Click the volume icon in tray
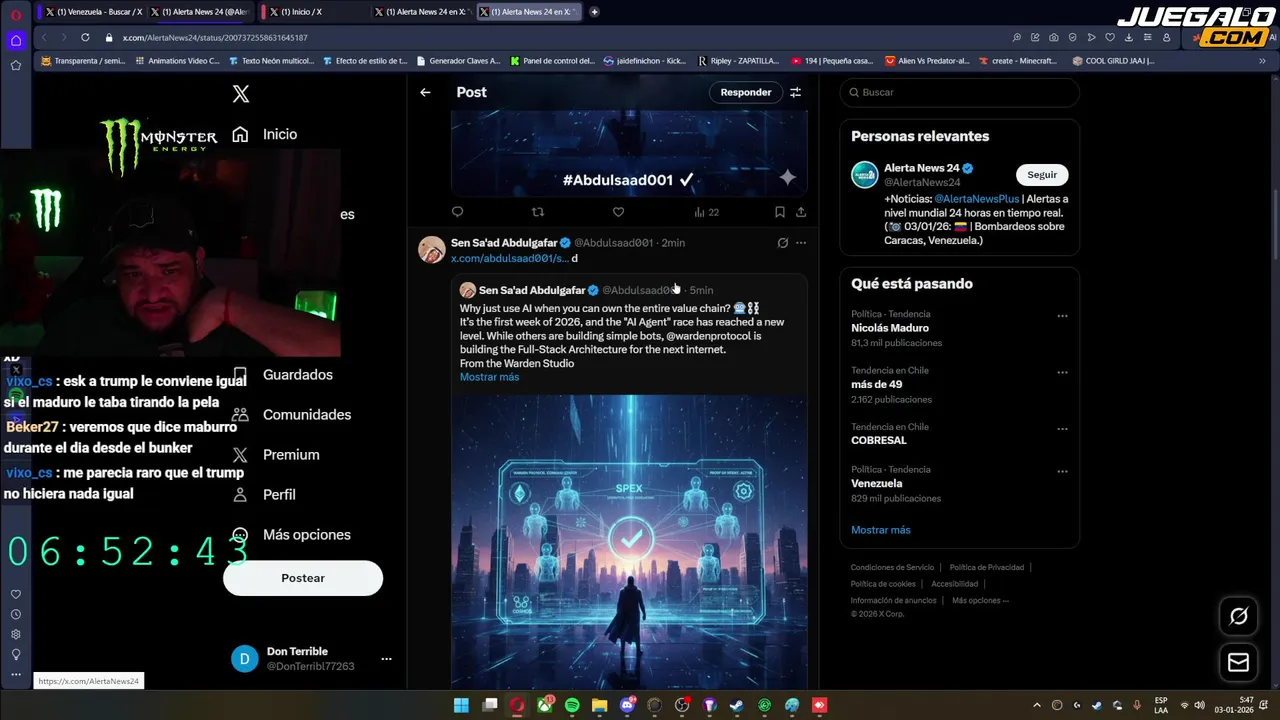 tap(1199, 705)
